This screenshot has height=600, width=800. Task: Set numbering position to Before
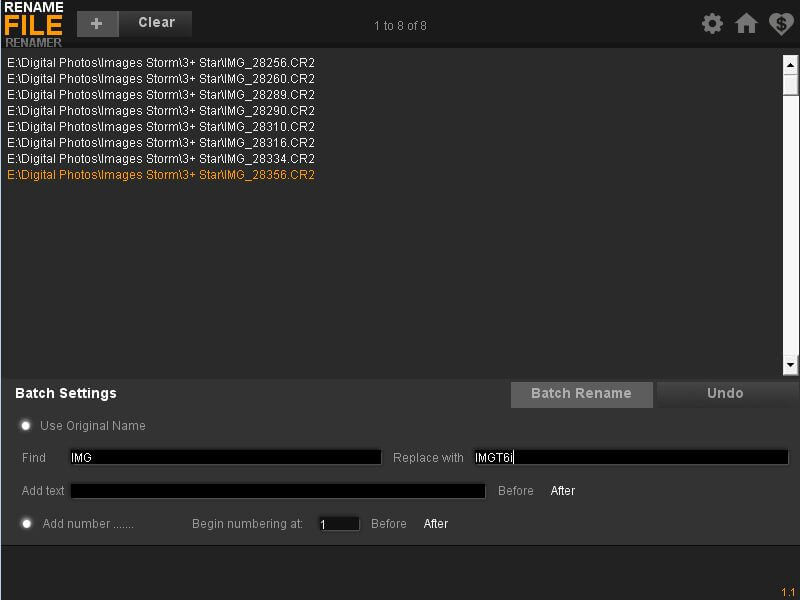pos(388,523)
